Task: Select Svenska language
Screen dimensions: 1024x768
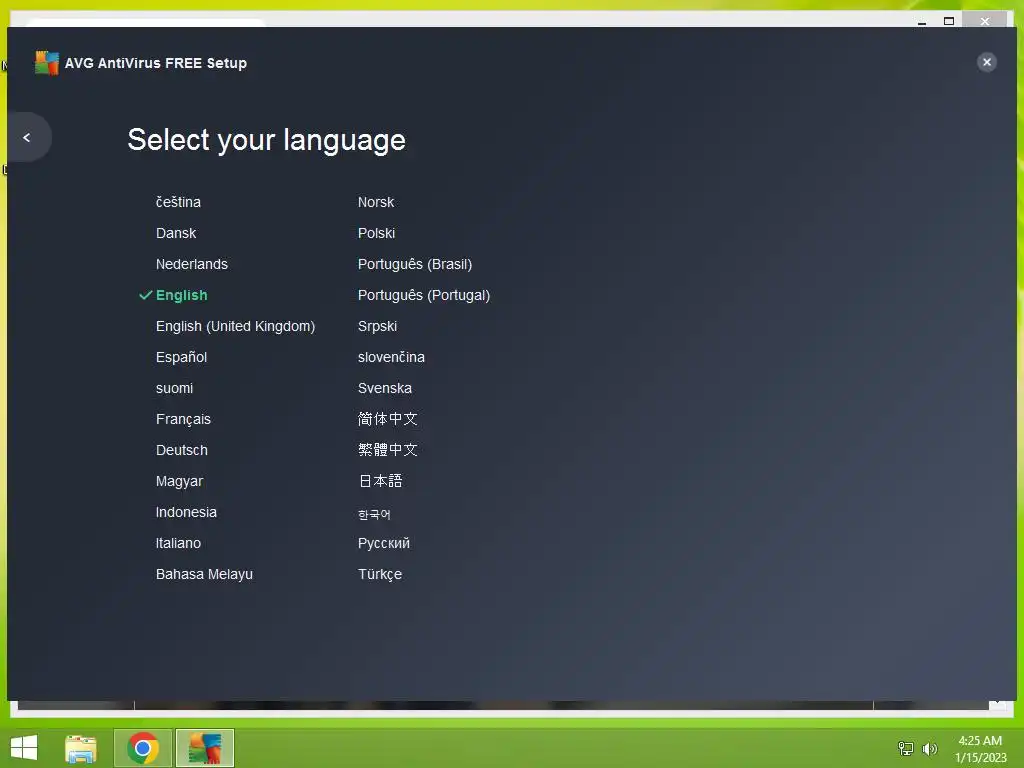Action: [x=385, y=388]
